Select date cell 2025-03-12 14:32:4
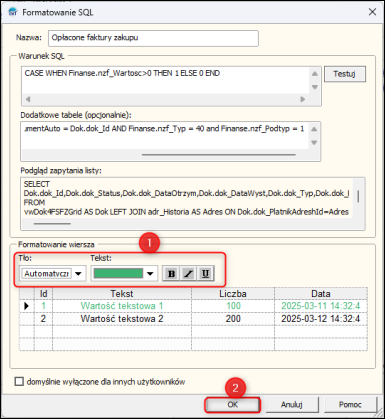 tap(321, 319)
